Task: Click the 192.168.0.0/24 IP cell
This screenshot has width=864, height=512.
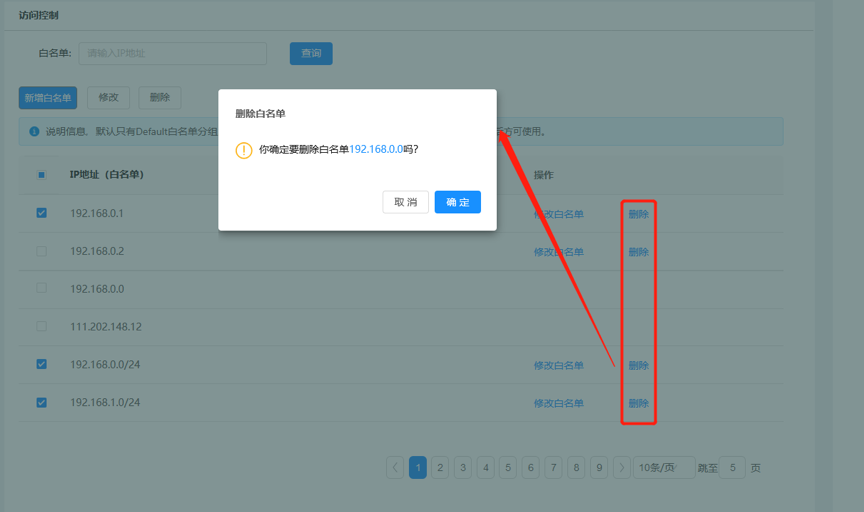Action: [x=105, y=364]
